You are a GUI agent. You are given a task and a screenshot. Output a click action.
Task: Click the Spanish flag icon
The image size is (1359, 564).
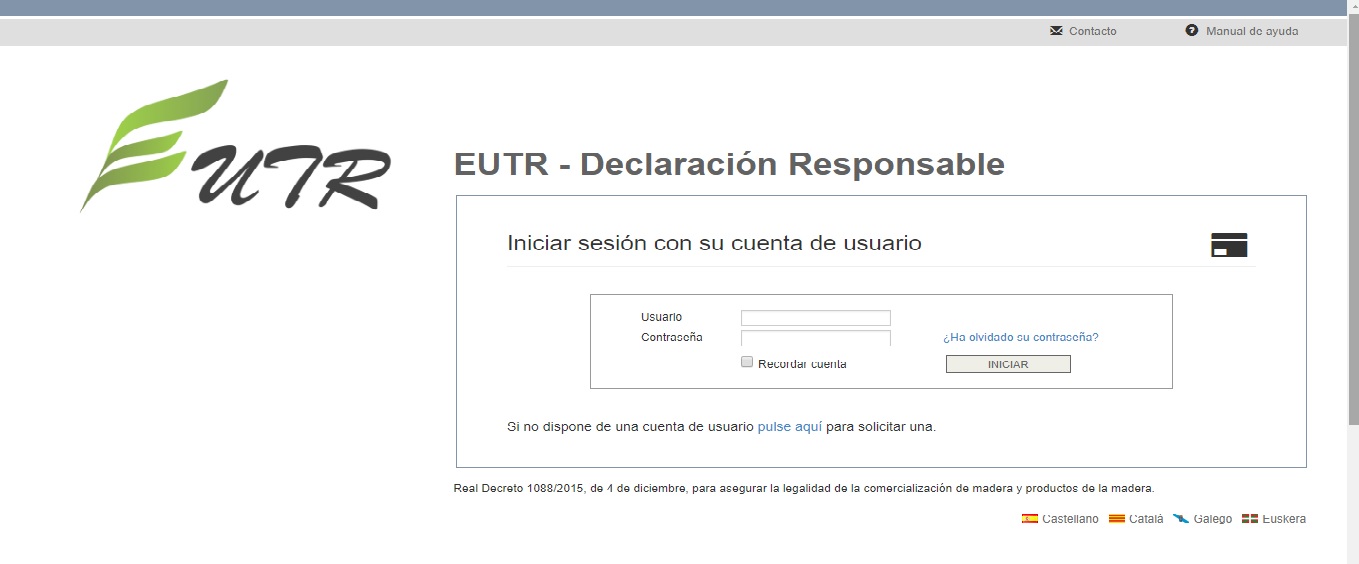[1029, 519]
